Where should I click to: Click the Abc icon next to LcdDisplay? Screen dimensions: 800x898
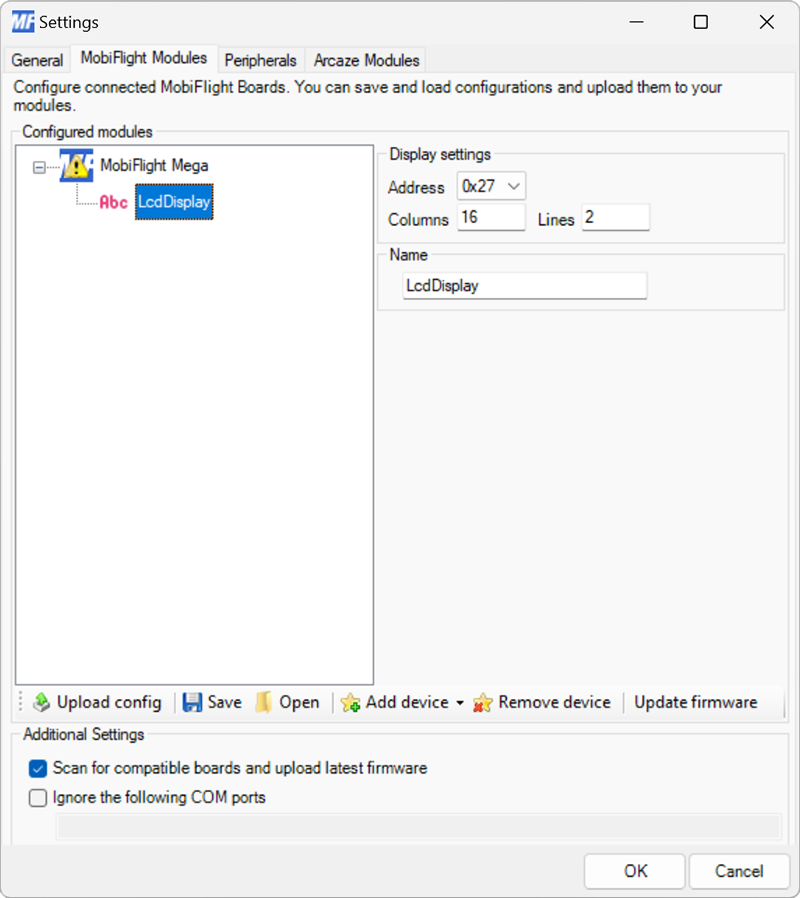point(113,201)
